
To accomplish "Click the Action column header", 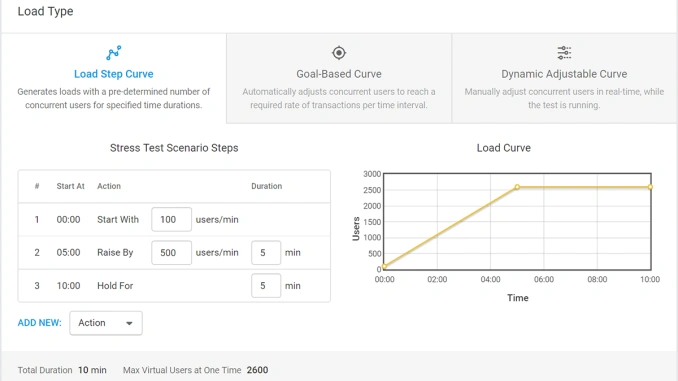I will click(x=109, y=186).
